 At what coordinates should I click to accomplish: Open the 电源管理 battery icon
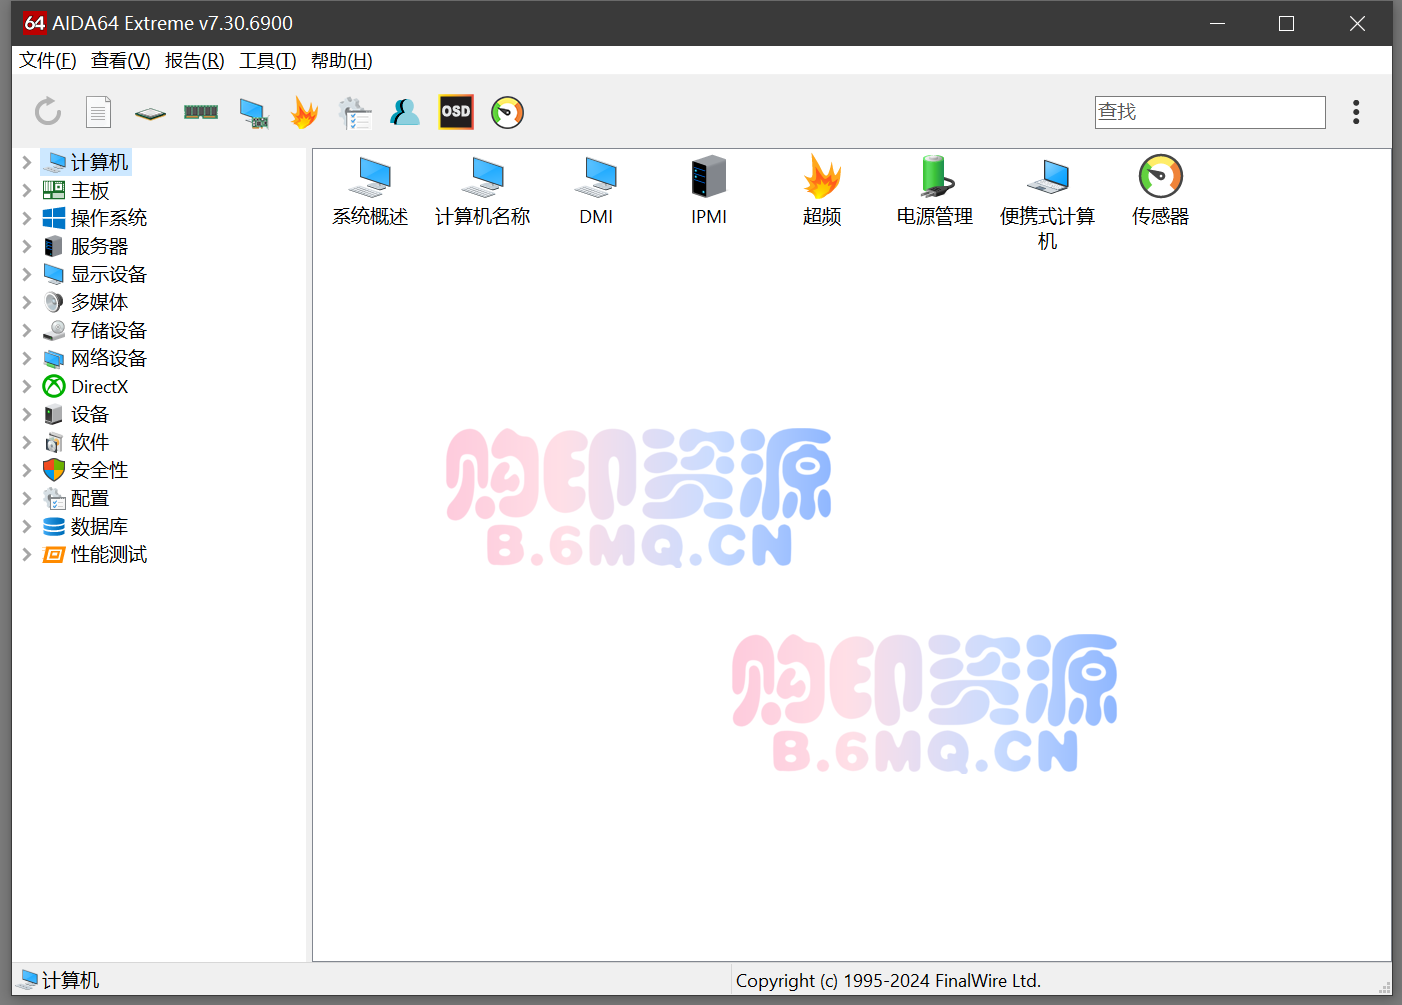[935, 191]
